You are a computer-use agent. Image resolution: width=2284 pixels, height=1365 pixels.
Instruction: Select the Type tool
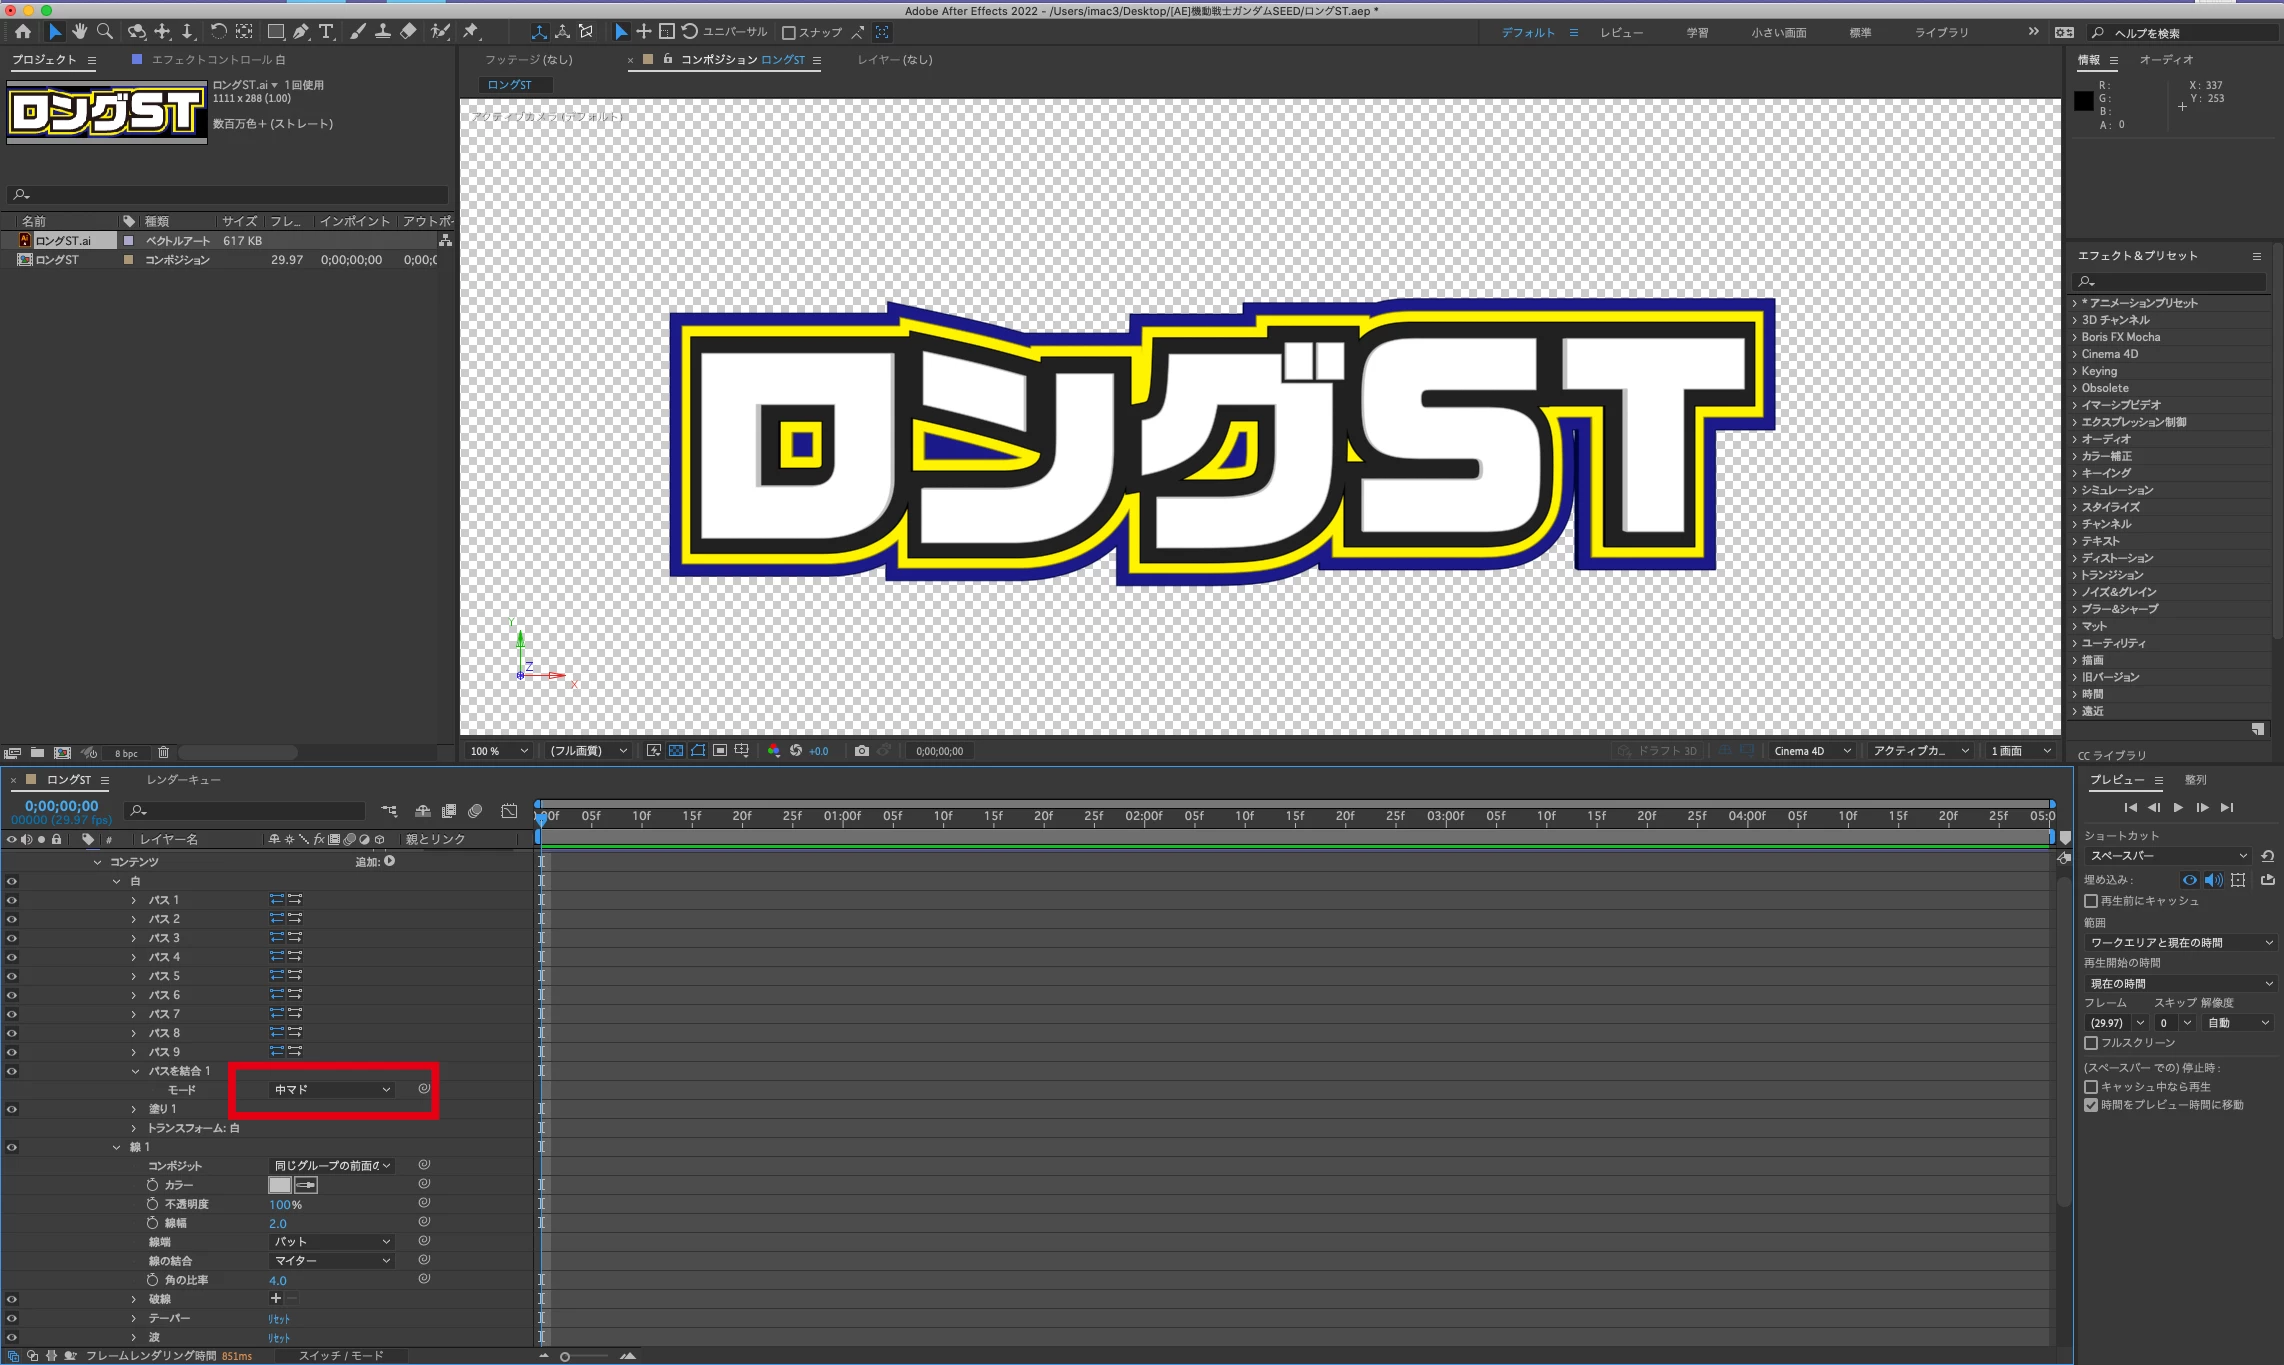326,32
